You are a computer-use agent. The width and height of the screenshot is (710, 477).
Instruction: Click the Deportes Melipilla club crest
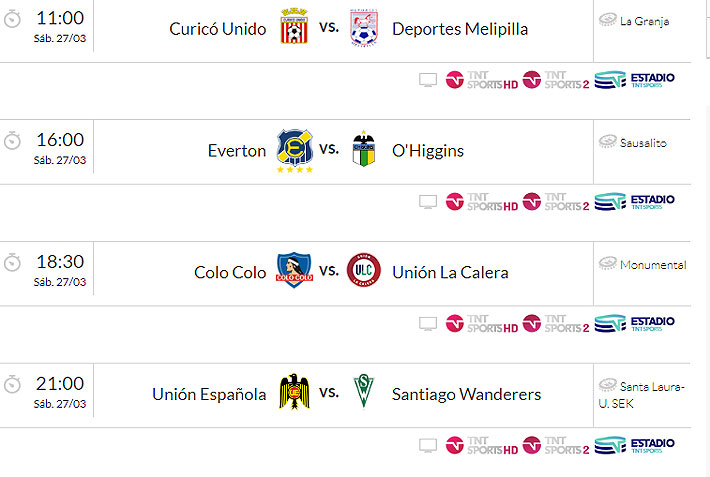pos(364,29)
